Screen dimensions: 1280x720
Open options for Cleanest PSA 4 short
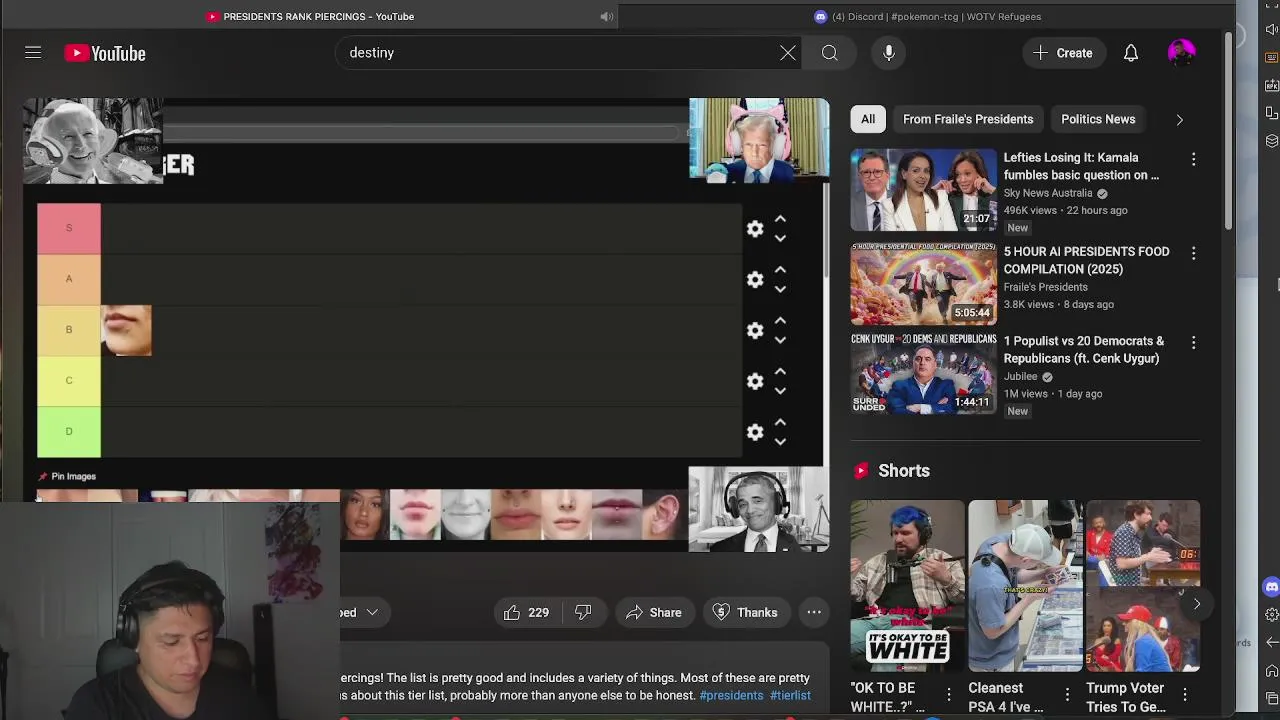[x=1067, y=694]
